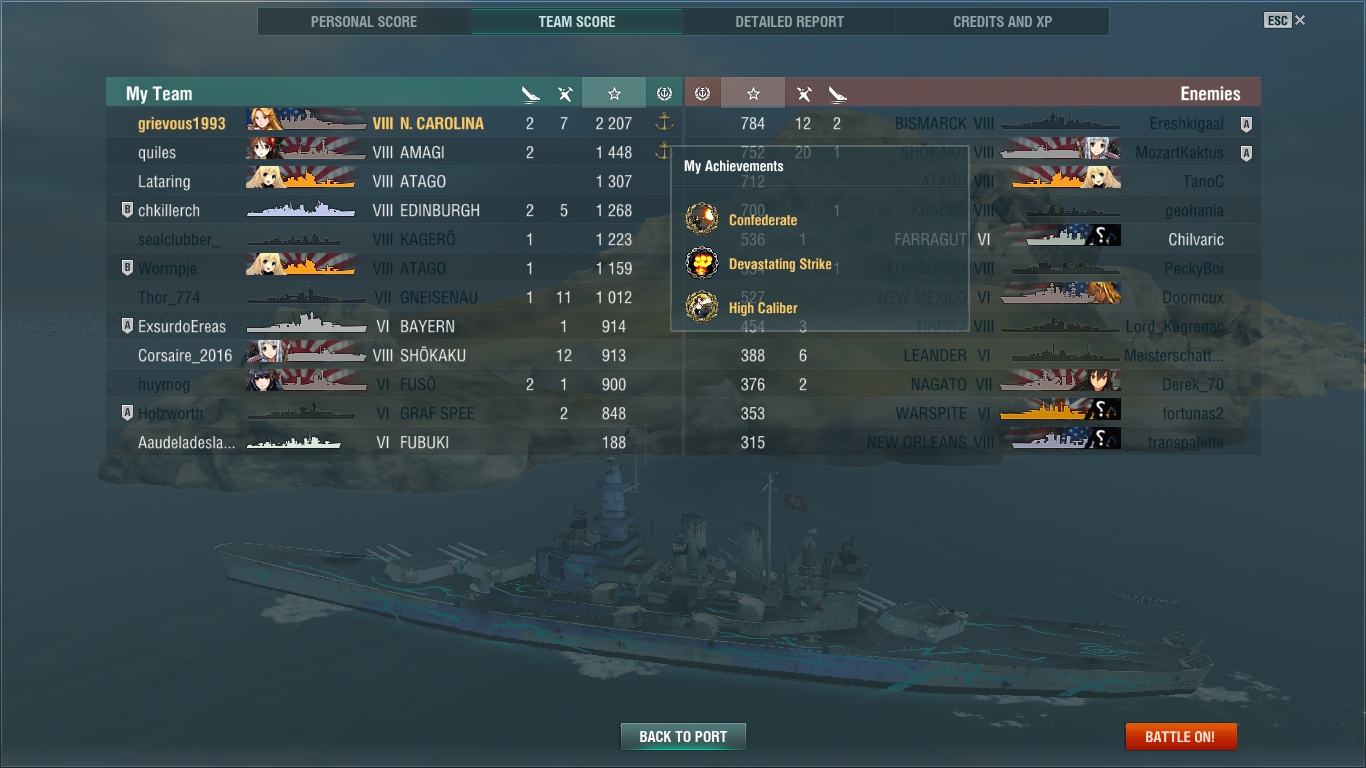
Task: Click the Devastating Strike achievement icon
Action: coord(702,263)
